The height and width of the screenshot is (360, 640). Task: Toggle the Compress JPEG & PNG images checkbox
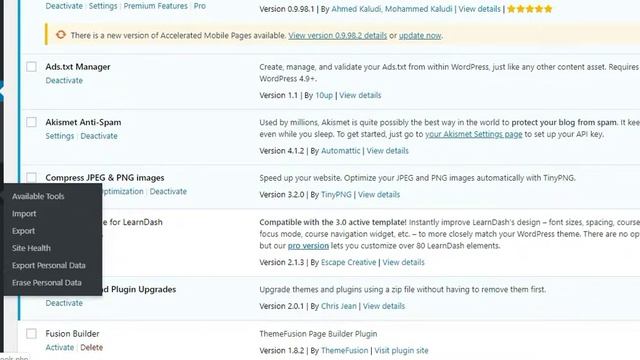[31, 178]
